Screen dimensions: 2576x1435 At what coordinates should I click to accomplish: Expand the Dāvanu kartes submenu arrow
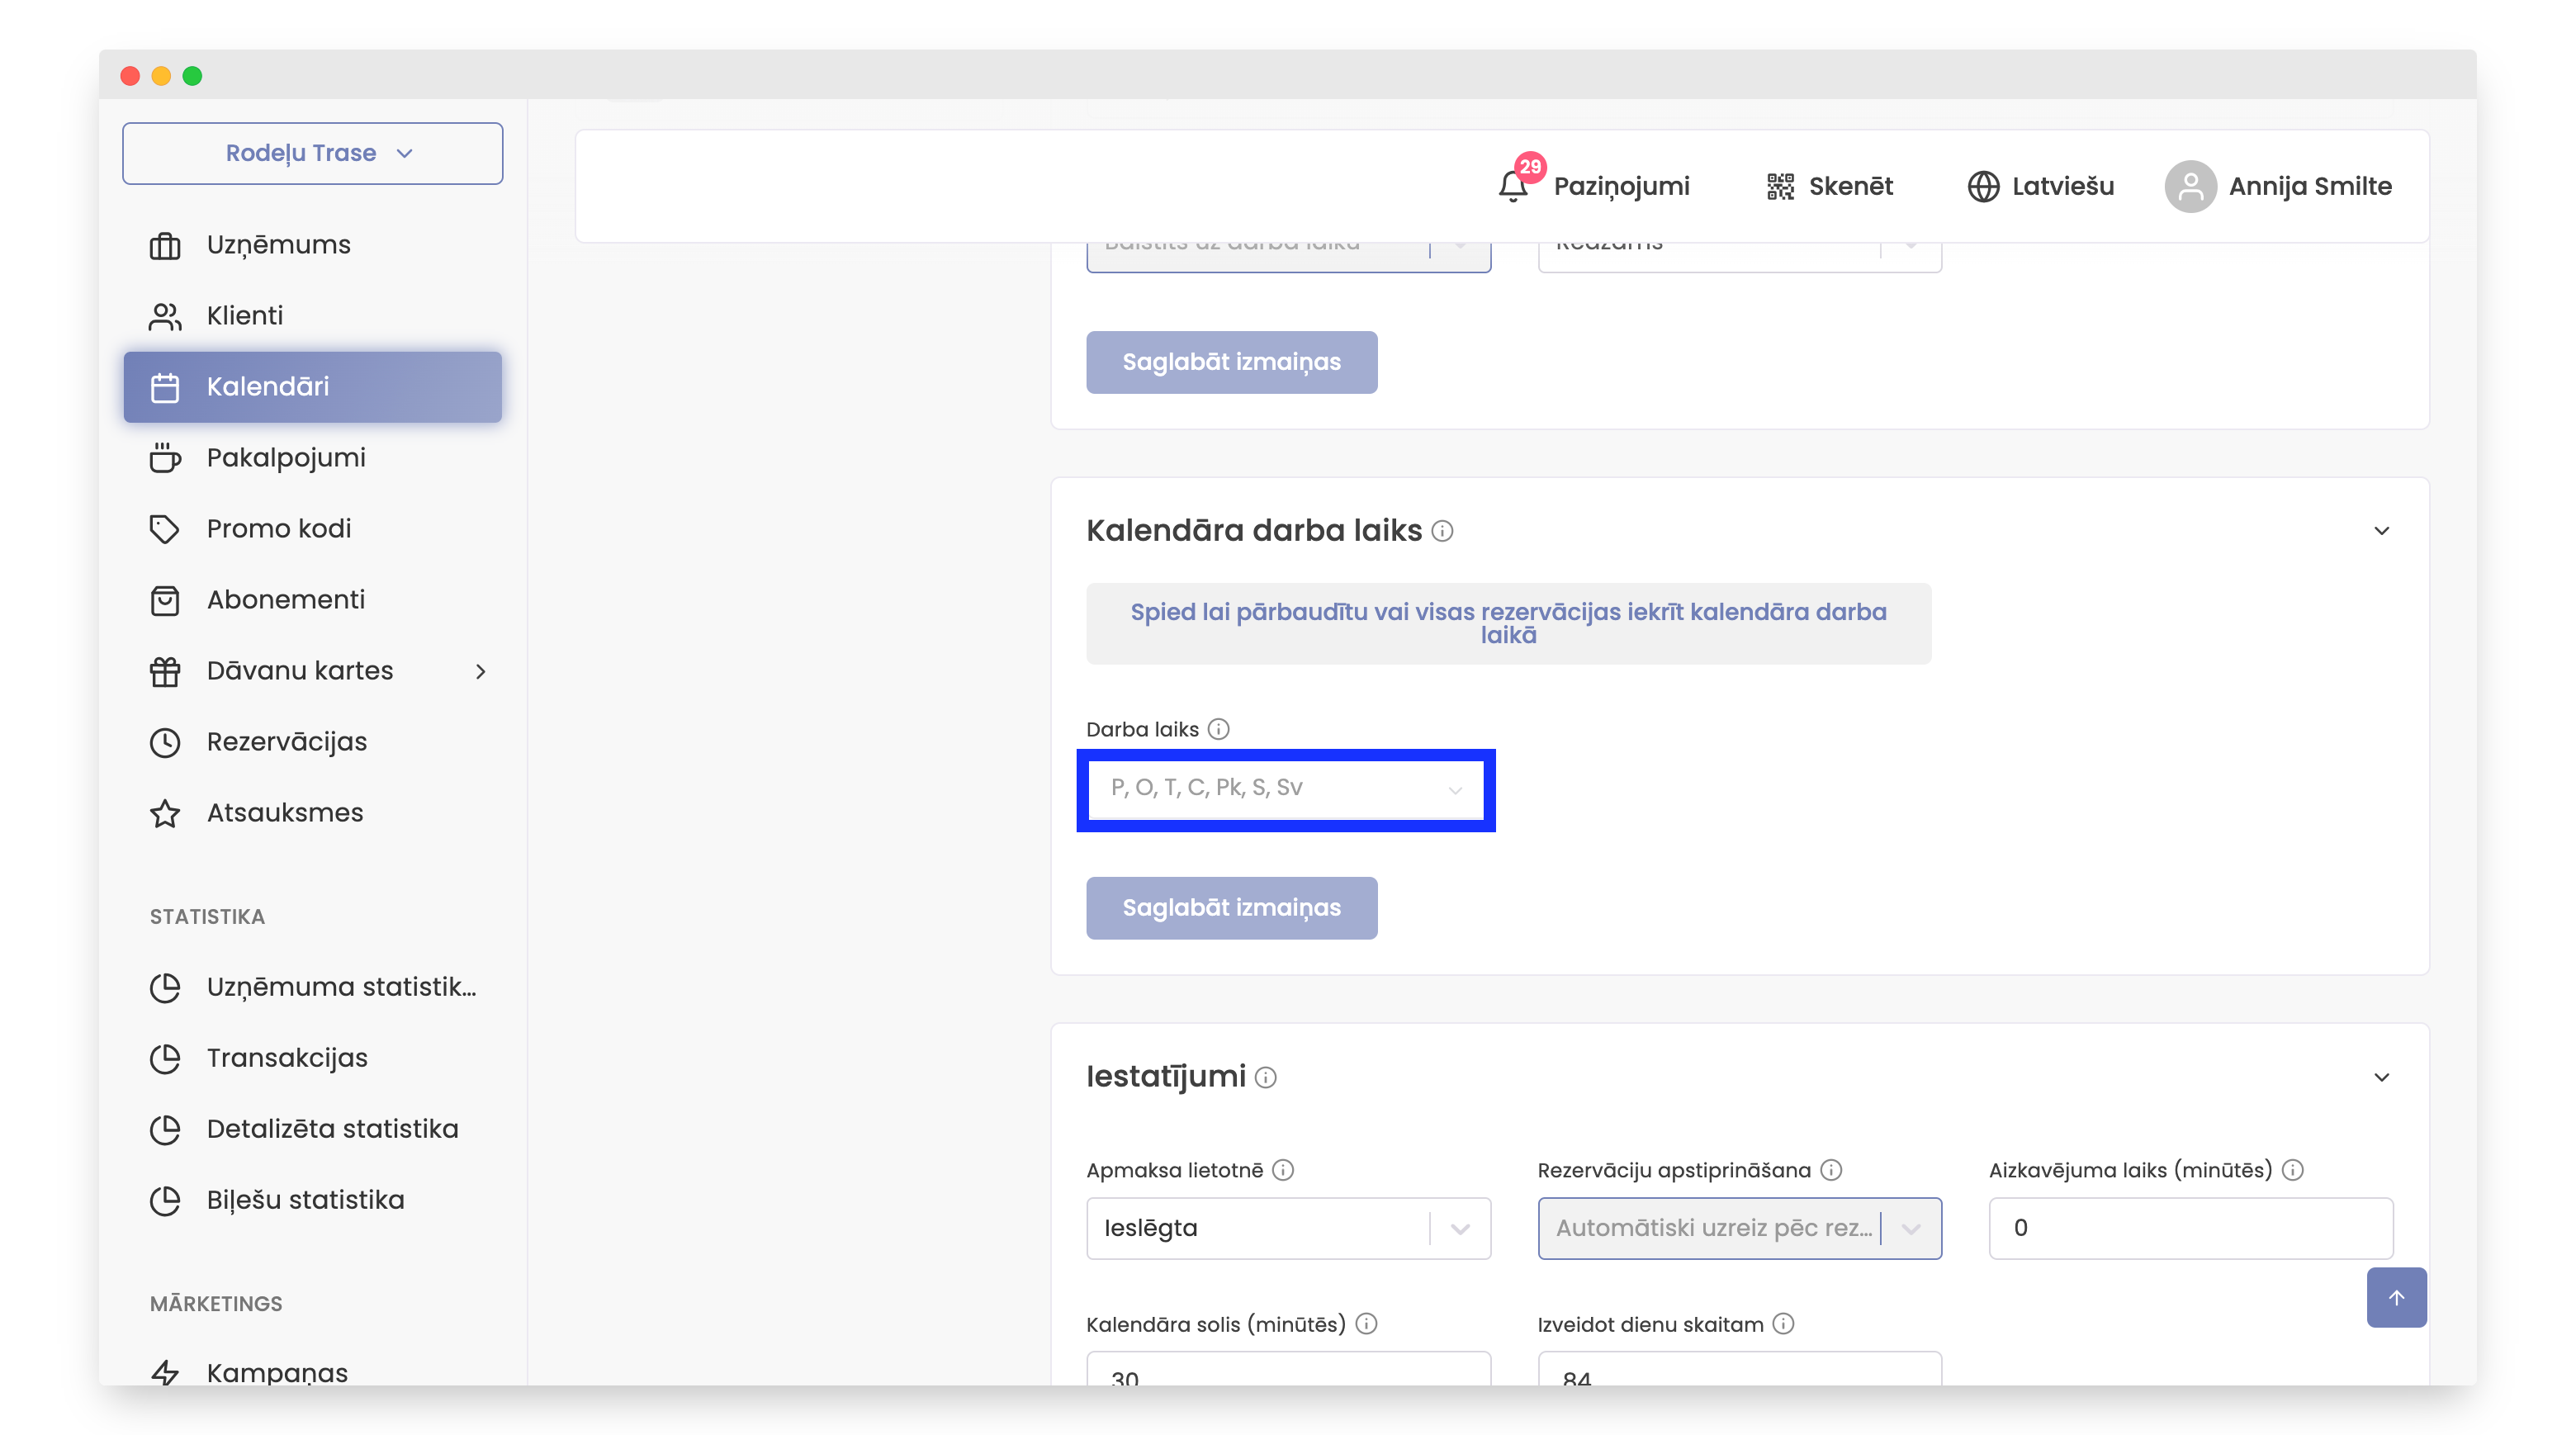point(481,671)
